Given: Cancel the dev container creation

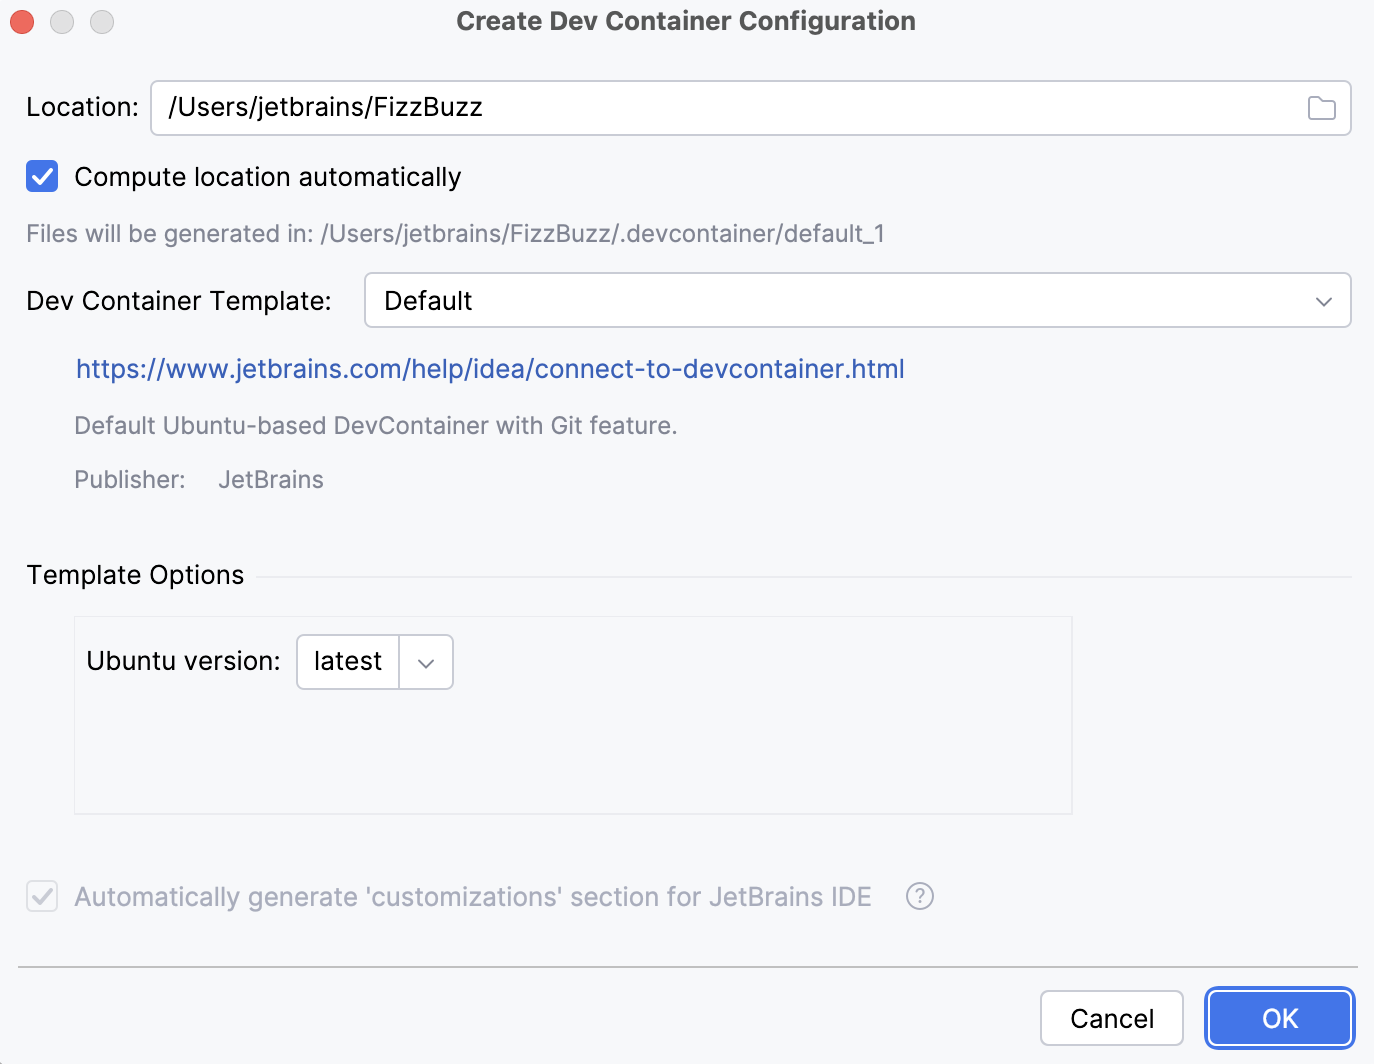Looking at the screenshot, I should (x=1111, y=1017).
